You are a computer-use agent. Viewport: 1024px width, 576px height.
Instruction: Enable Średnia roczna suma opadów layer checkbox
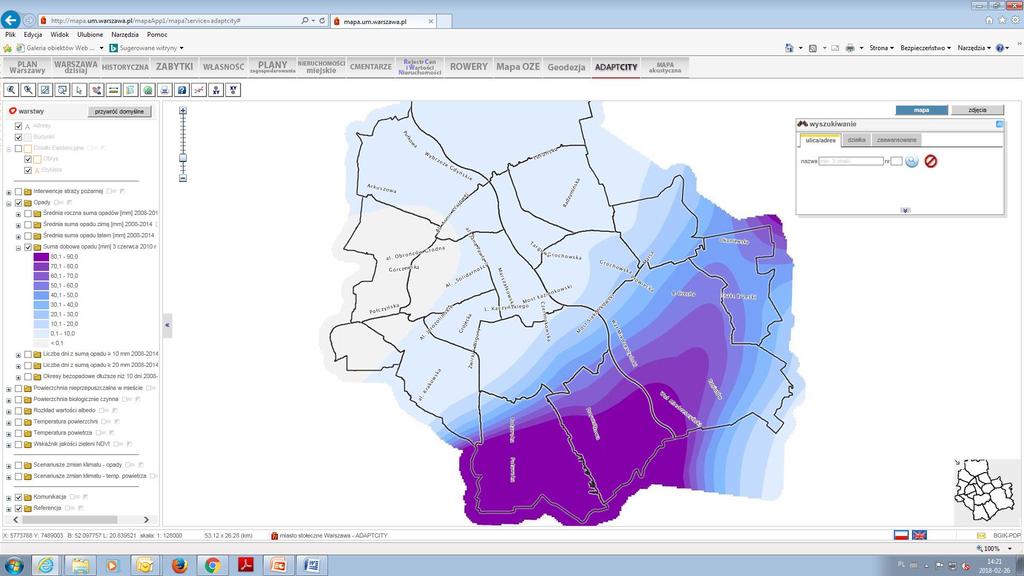coord(28,214)
